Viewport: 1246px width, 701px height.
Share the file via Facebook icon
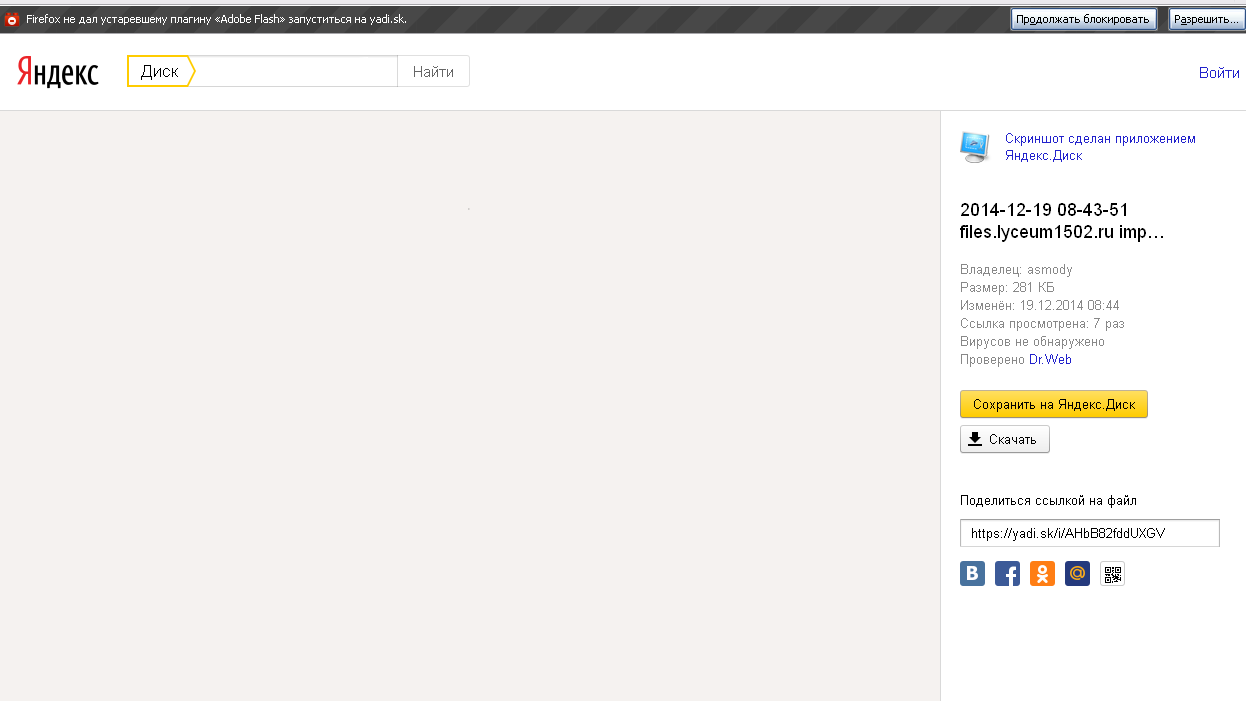click(1007, 573)
